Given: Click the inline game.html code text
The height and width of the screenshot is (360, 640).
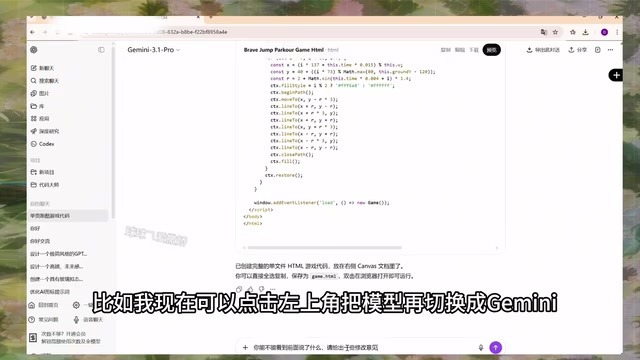Looking at the screenshot, I should 324,276.
